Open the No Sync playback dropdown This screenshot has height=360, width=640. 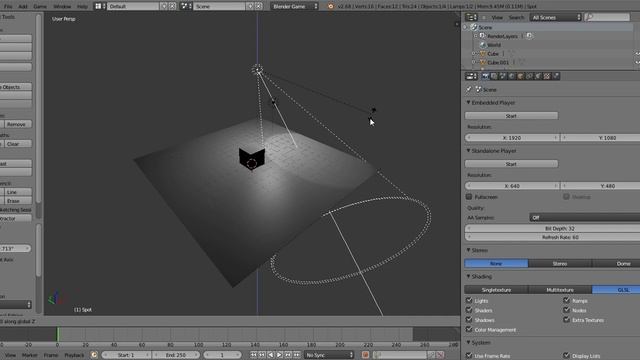[329, 355]
